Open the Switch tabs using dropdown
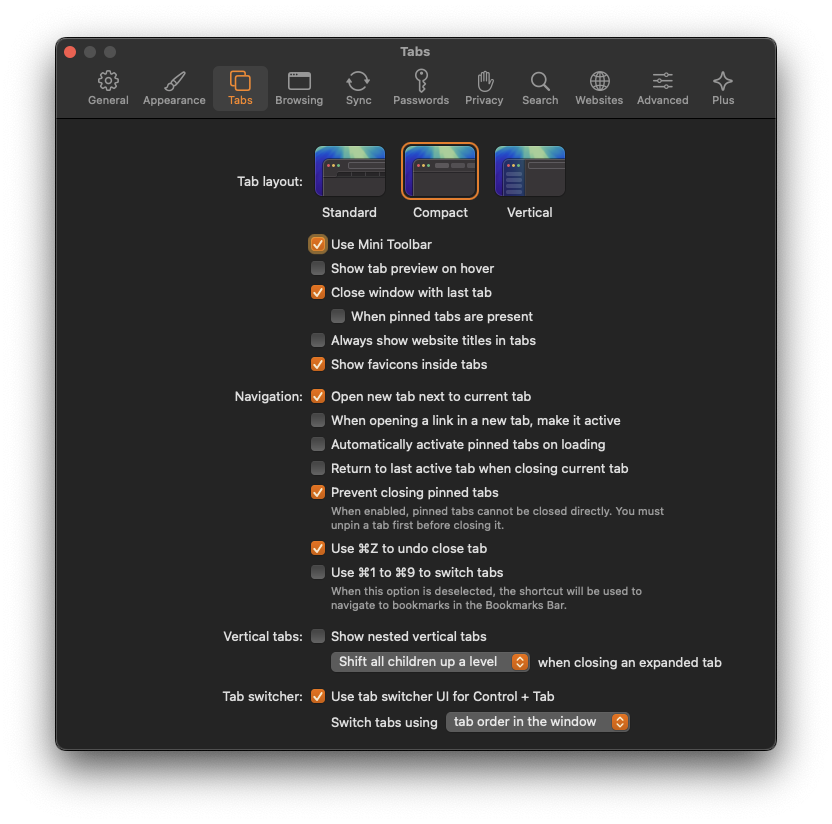The width and height of the screenshot is (832, 824). click(x=537, y=722)
